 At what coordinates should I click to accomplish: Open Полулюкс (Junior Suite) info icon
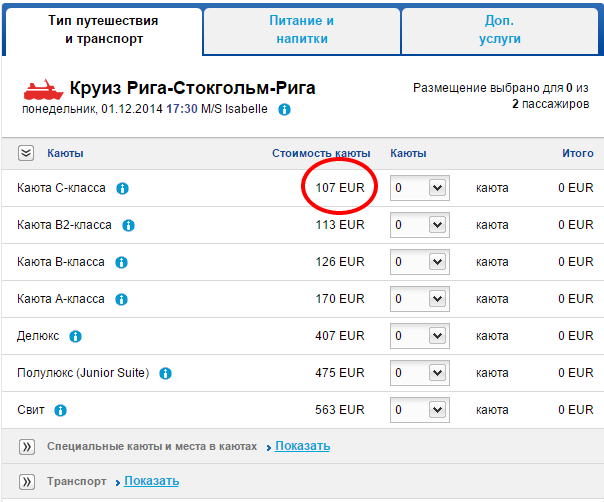[166, 373]
